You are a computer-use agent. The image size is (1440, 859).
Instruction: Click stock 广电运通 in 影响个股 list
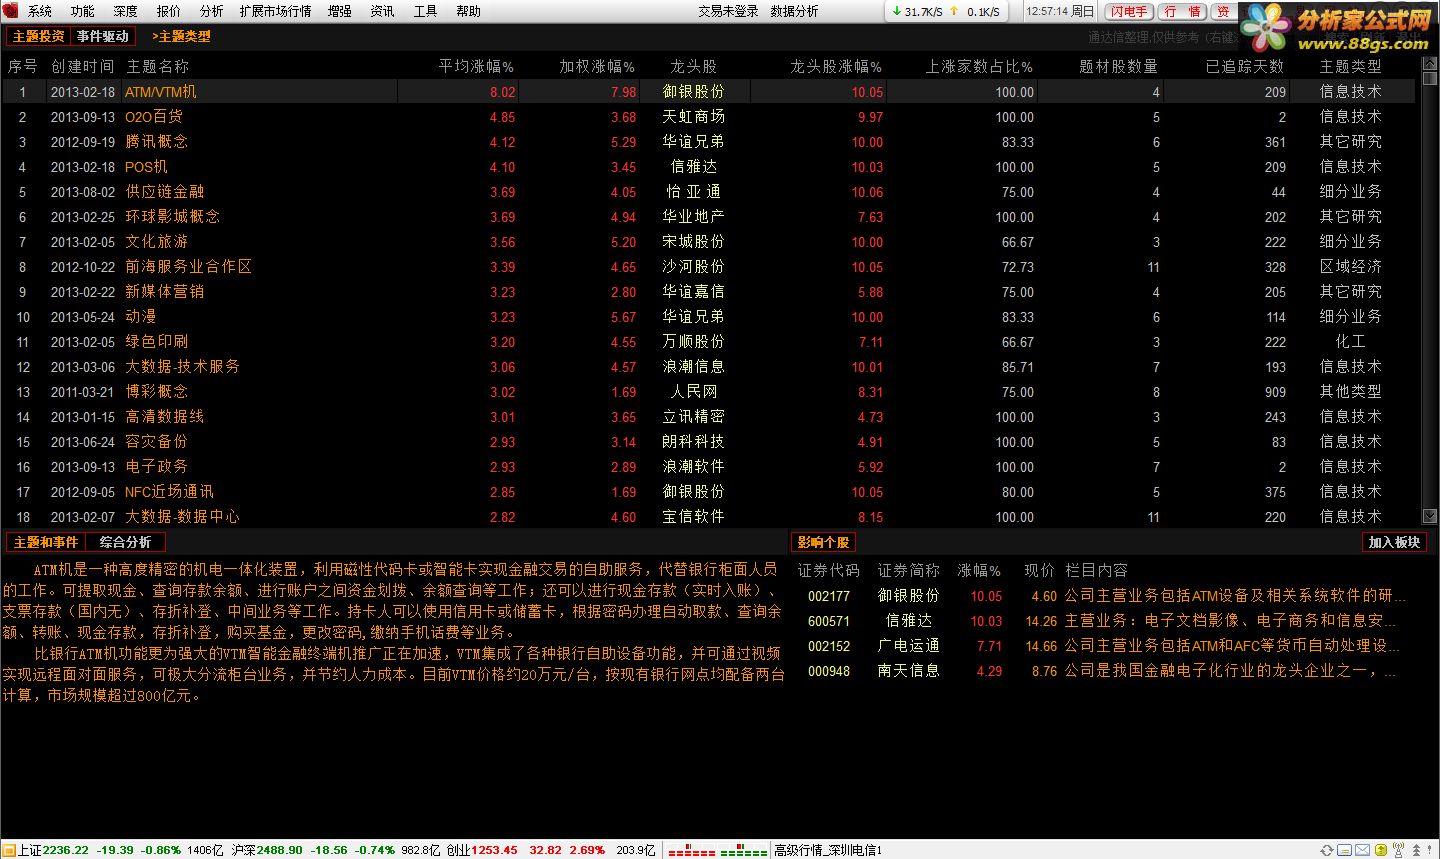tap(909, 646)
